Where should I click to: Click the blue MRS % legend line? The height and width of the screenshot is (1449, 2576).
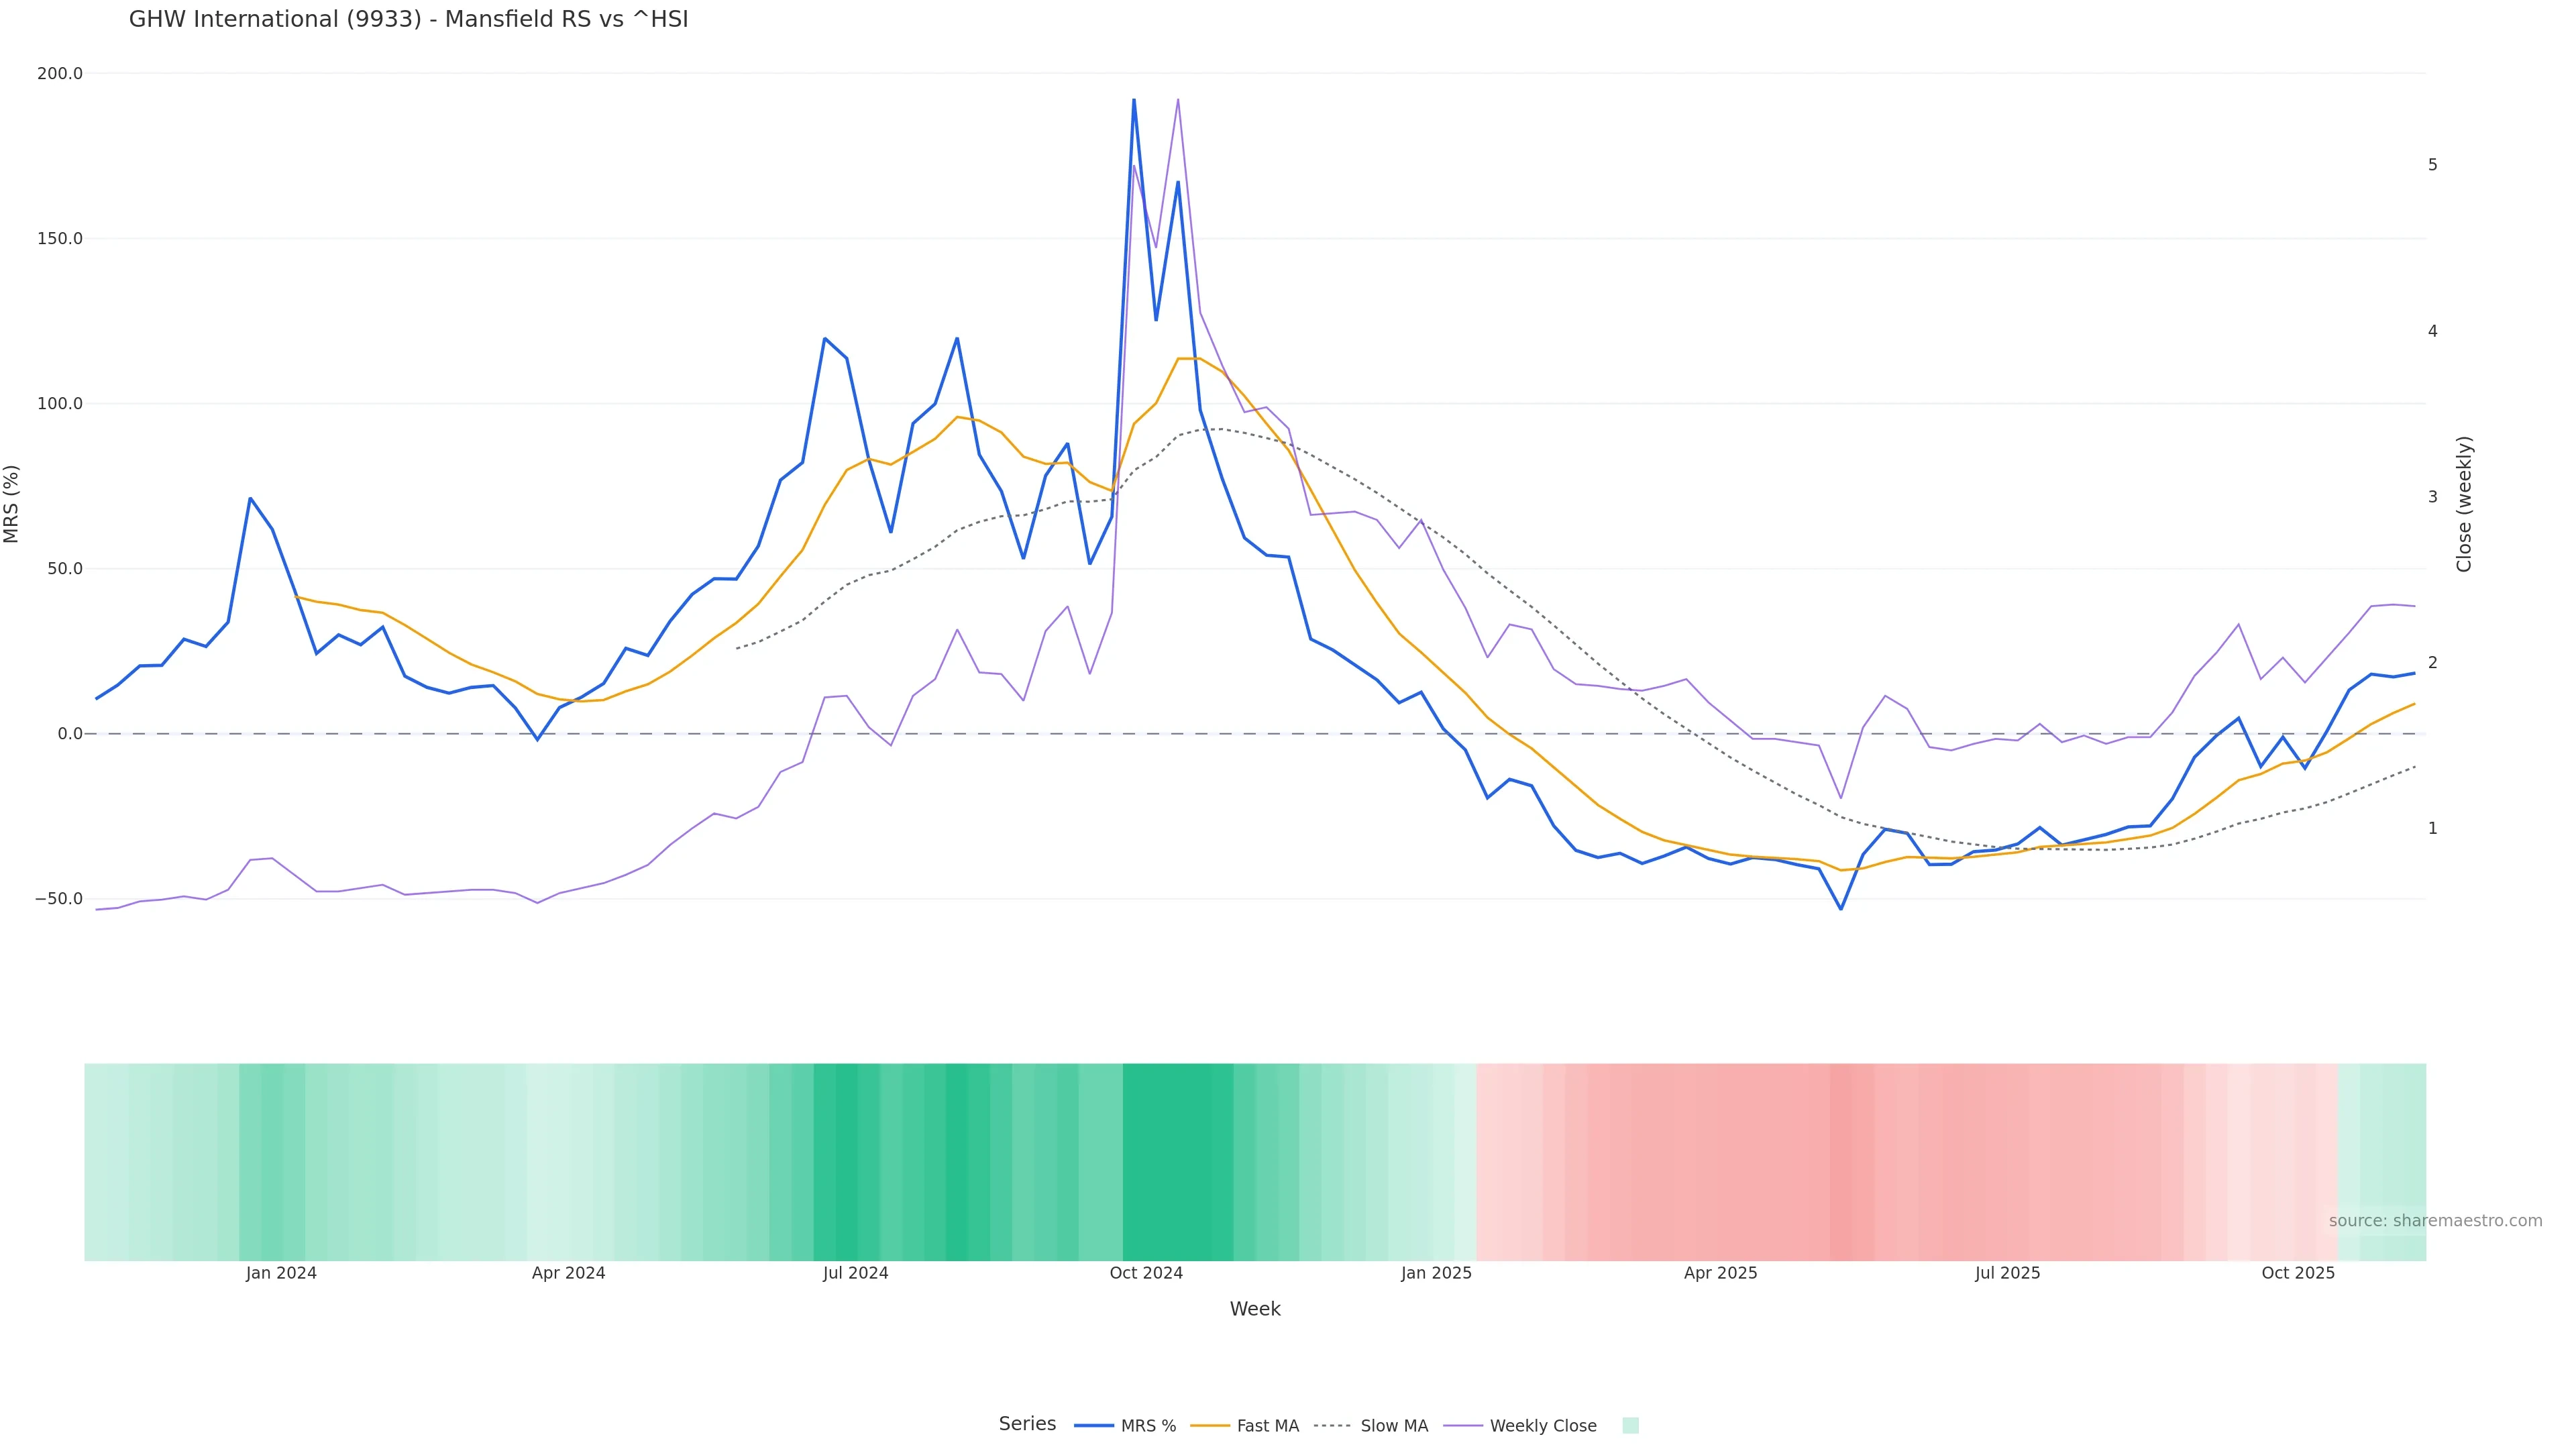point(1094,1426)
